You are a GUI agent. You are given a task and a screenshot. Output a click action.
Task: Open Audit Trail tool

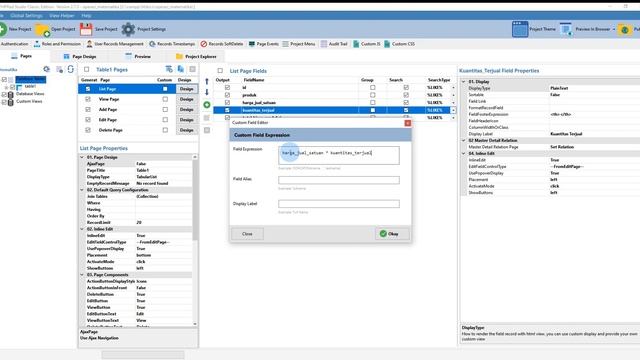click(x=334, y=44)
